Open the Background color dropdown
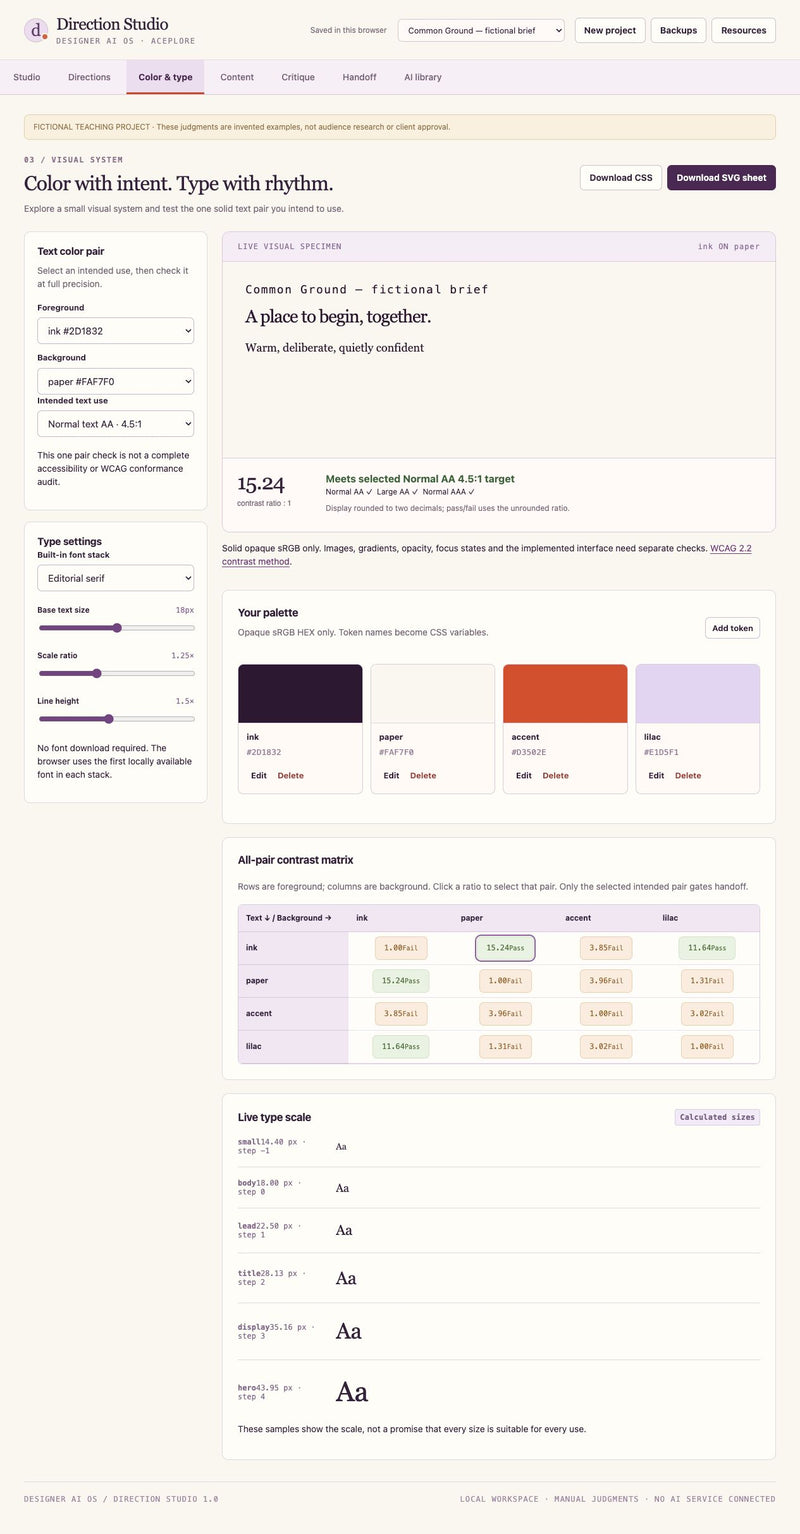This screenshot has width=800, height=1534. pos(115,381)
